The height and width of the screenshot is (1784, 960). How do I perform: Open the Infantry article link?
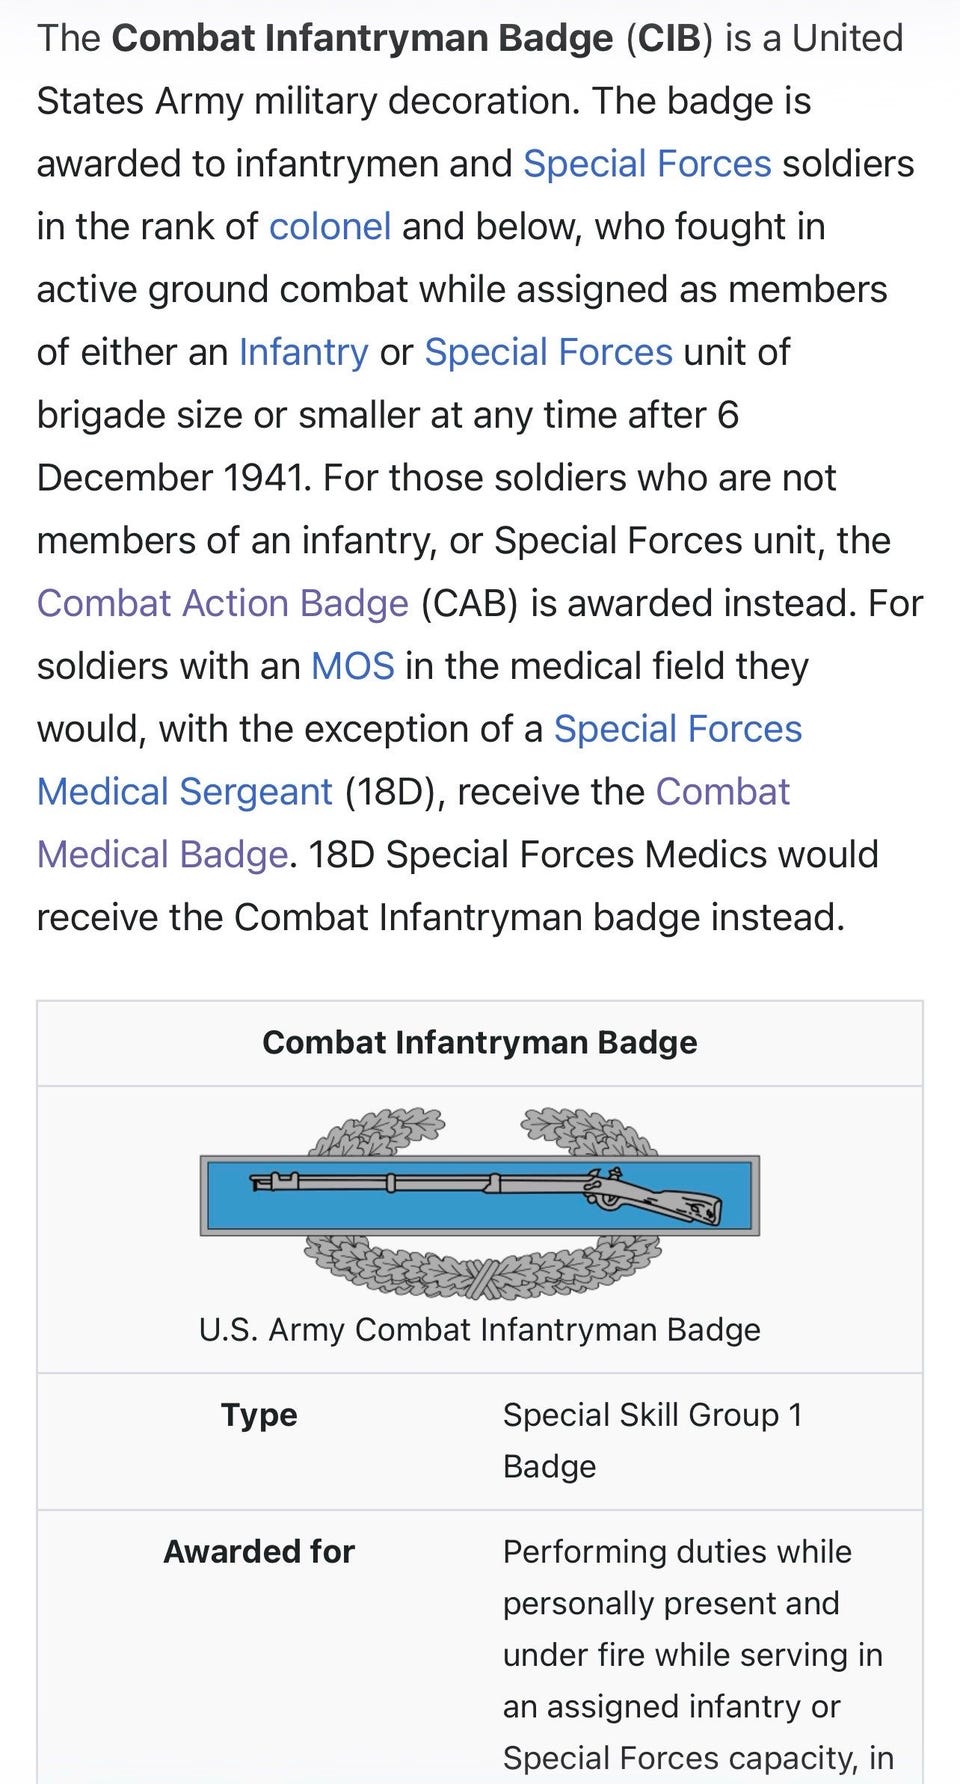point(303,352)
